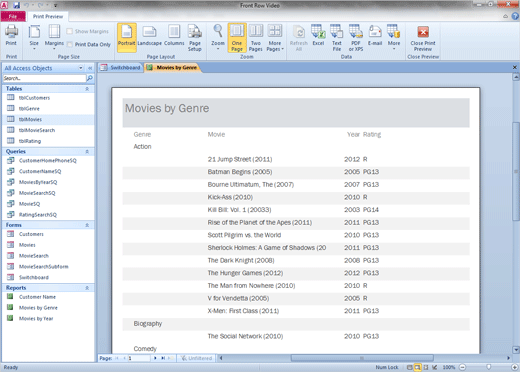
Task: Collapse the Tables group
Action: pos(87,89)
